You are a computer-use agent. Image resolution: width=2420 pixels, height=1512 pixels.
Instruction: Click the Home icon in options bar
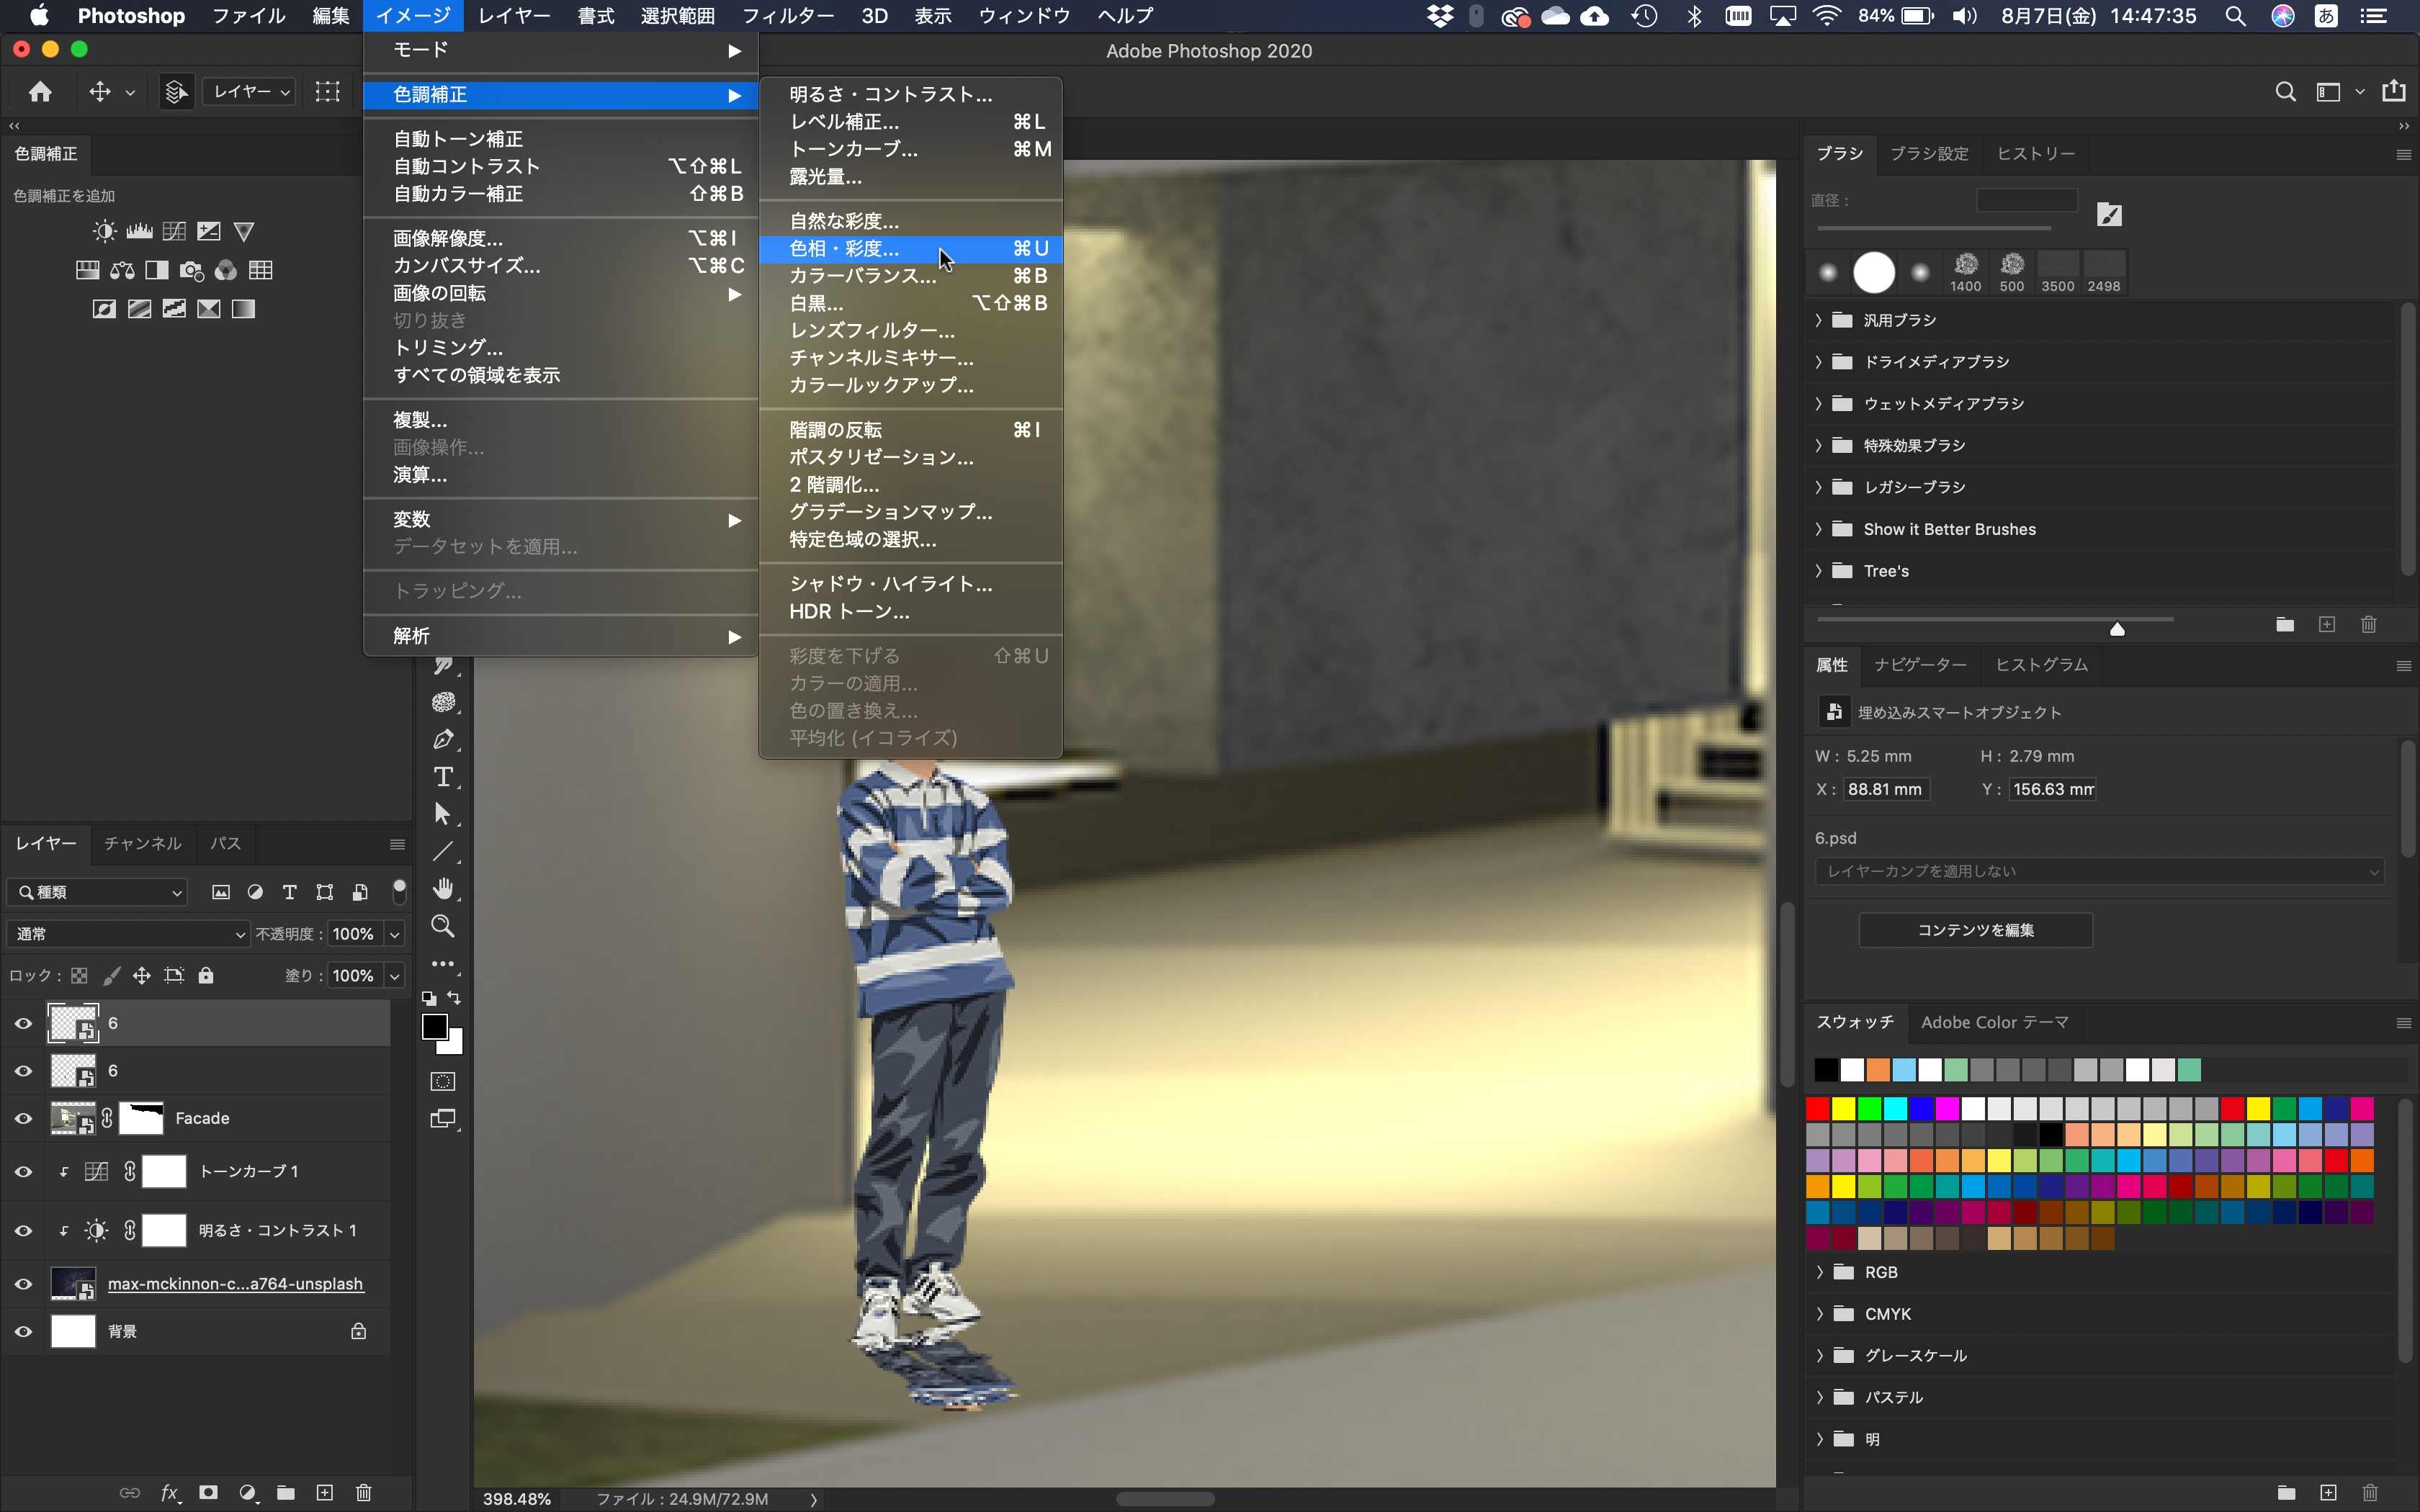(40, 92)
